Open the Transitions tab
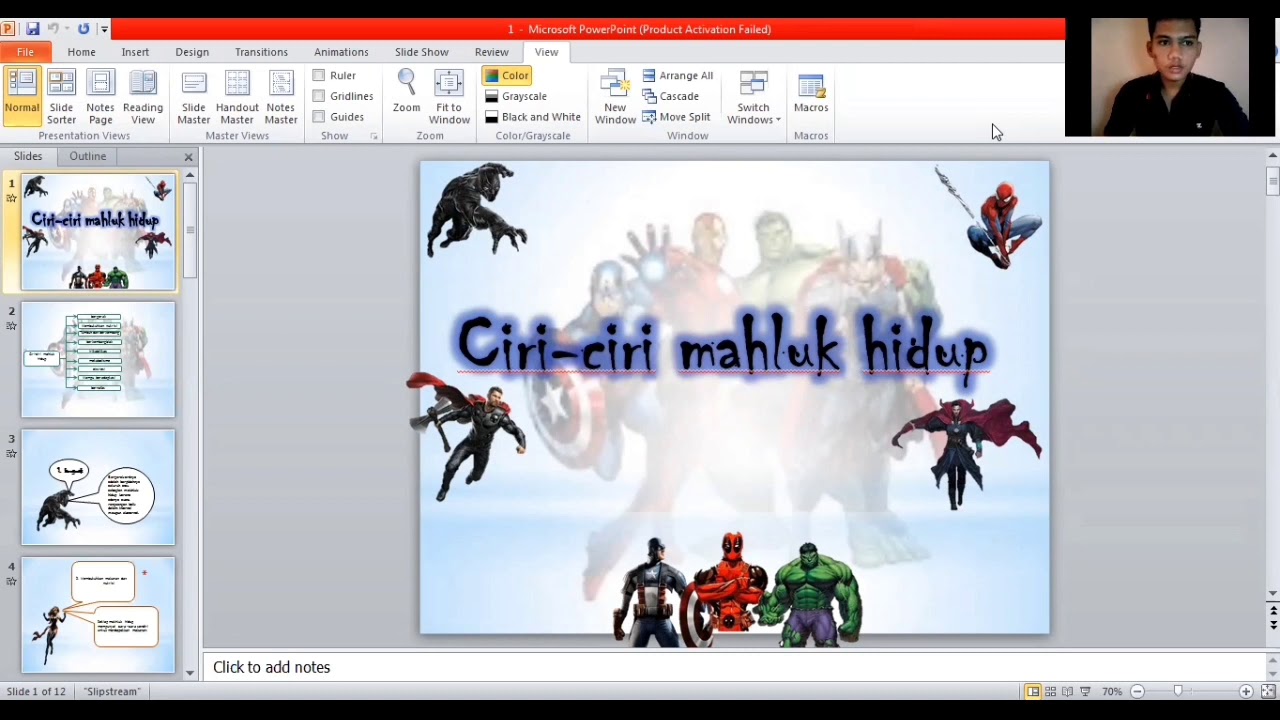 point(261,52)
